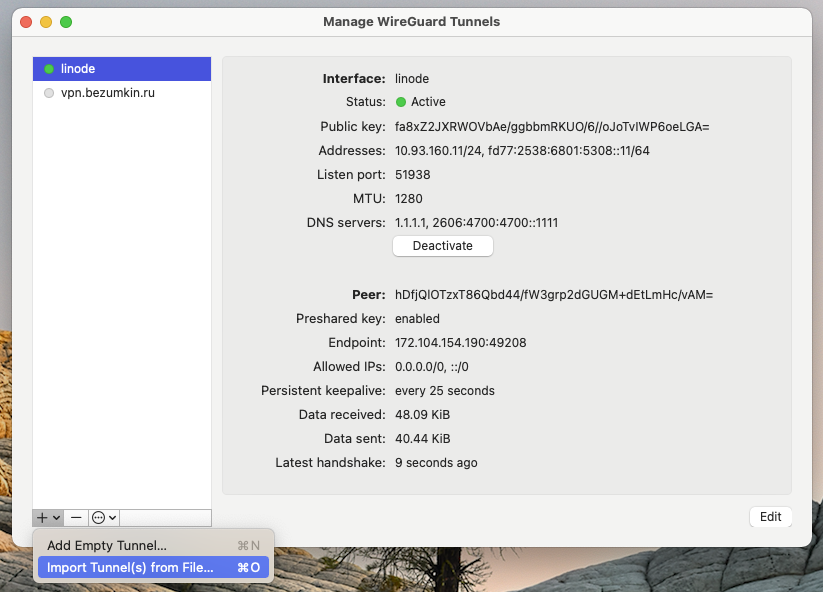Screen dimensions: 823x592
Task: Click DNS servers value 1.1.1.1
Action: [x=411, y=223]
